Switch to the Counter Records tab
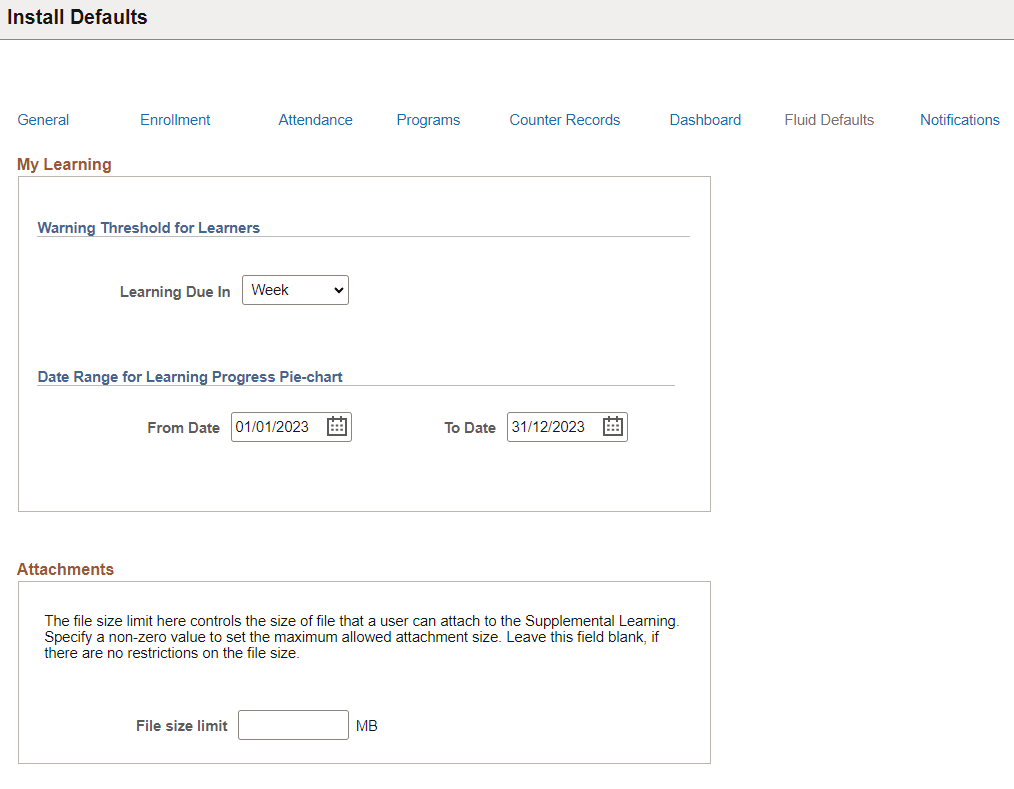 [x=565, y=120]
